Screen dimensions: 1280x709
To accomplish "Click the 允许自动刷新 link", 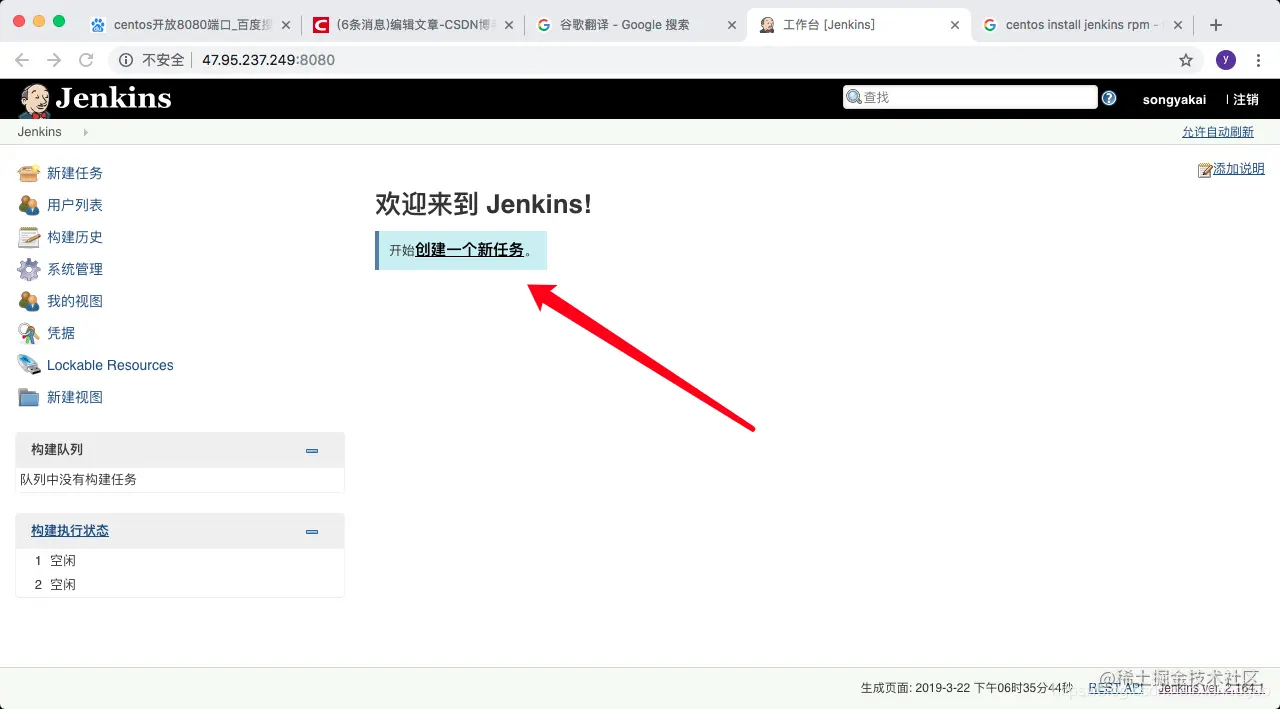I will (1218, 132).
